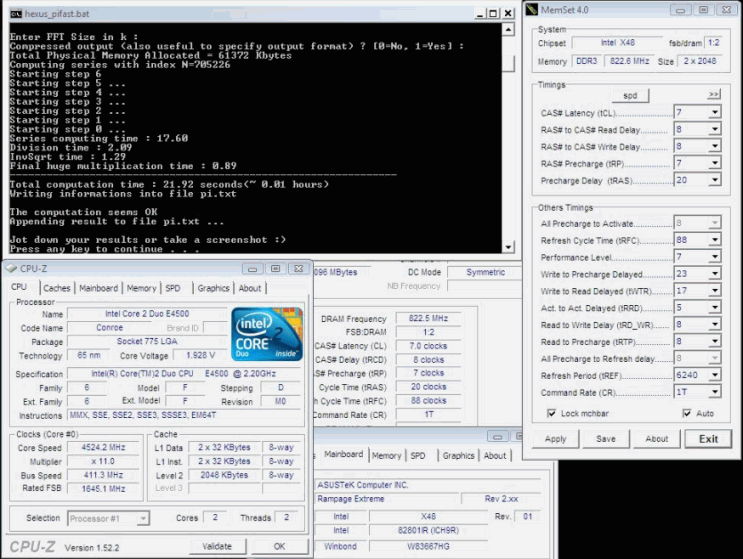The height and width of the screenshot is (559, 743).
Task: Click the Core Speed value 4524.2 MHz
Action: (103, 447)
